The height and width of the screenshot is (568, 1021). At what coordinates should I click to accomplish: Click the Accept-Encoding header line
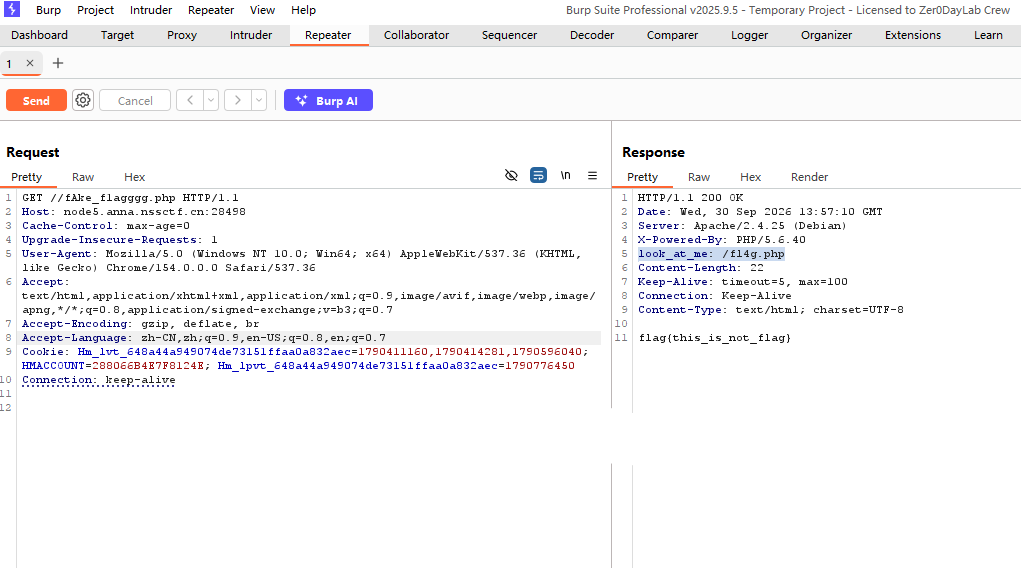tap(140, 324)
